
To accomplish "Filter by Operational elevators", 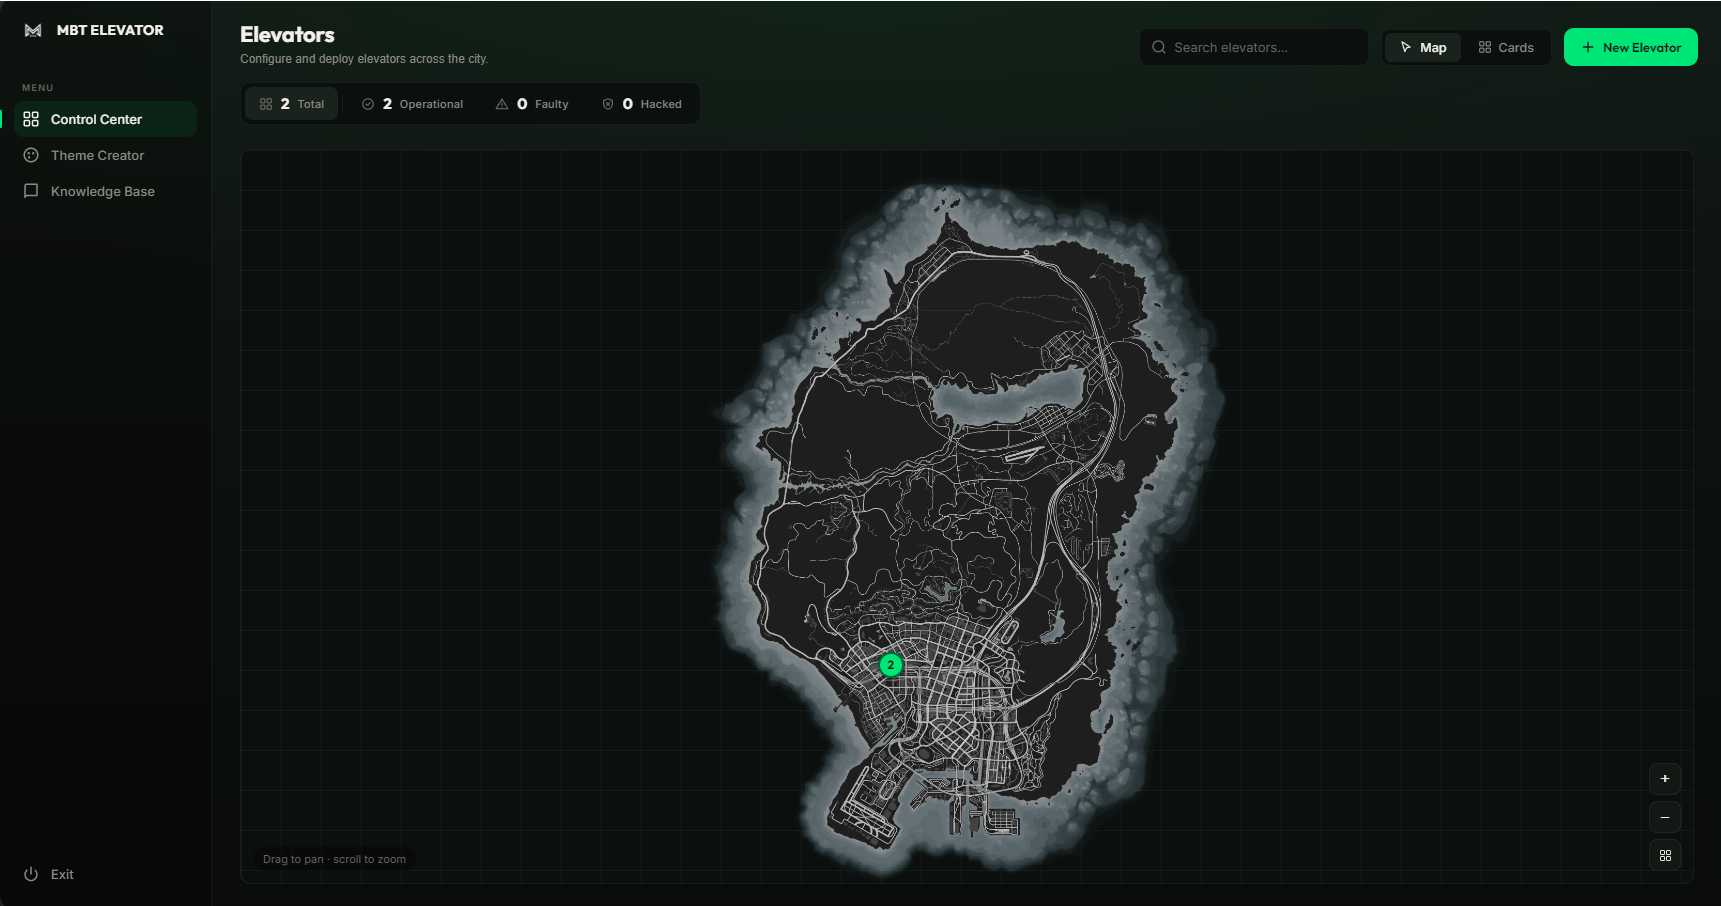I will coord(412,104).
